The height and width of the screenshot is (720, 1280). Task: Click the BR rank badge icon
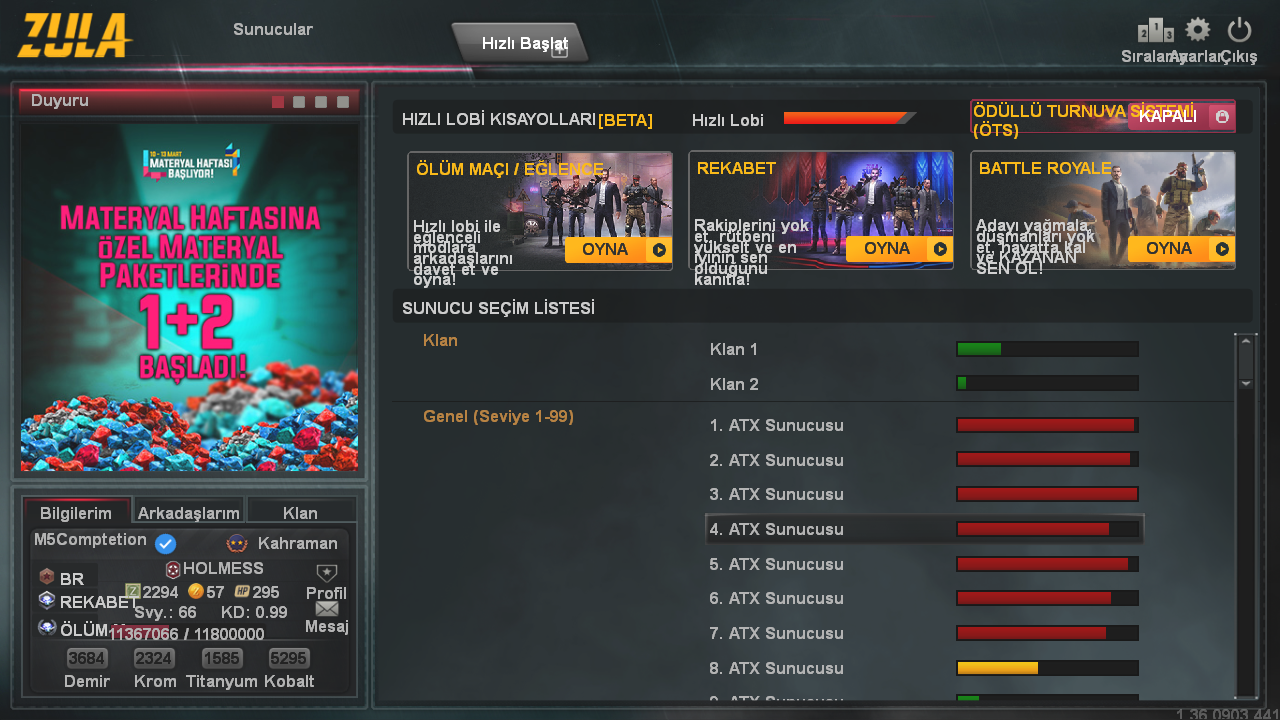coord(46,577)
